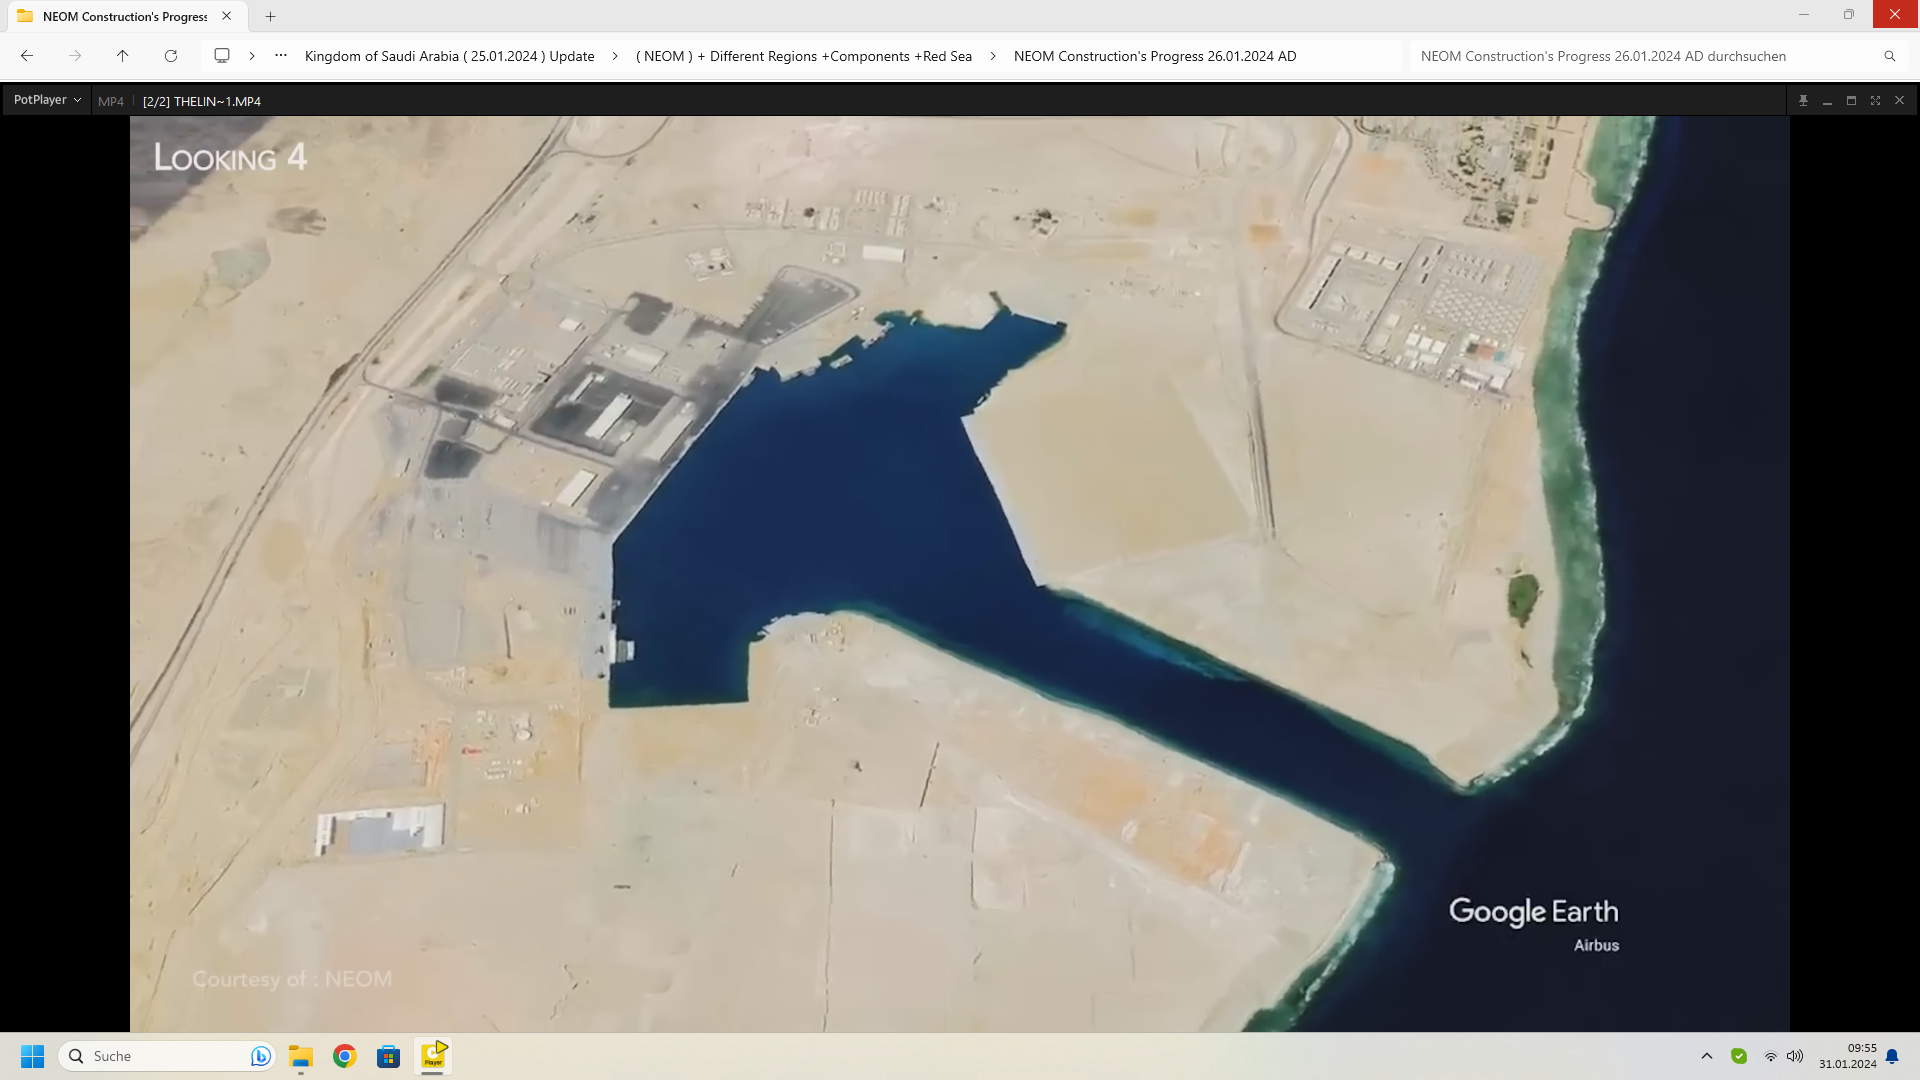This screenshot has height=1080, width=1920.
Task: Expand the chevron next to monitor icon
Action: (x=252, y=56)
